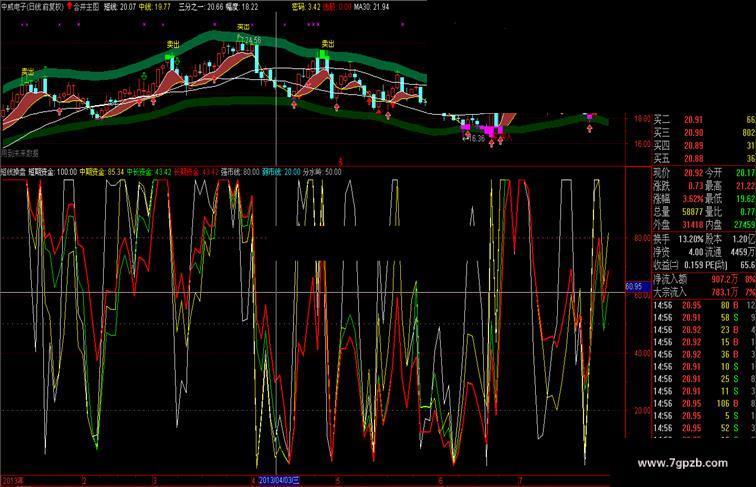756x487 pixels.
Task: Click the 强市线 80.00 legend entry
Action: tap(240, 172)
